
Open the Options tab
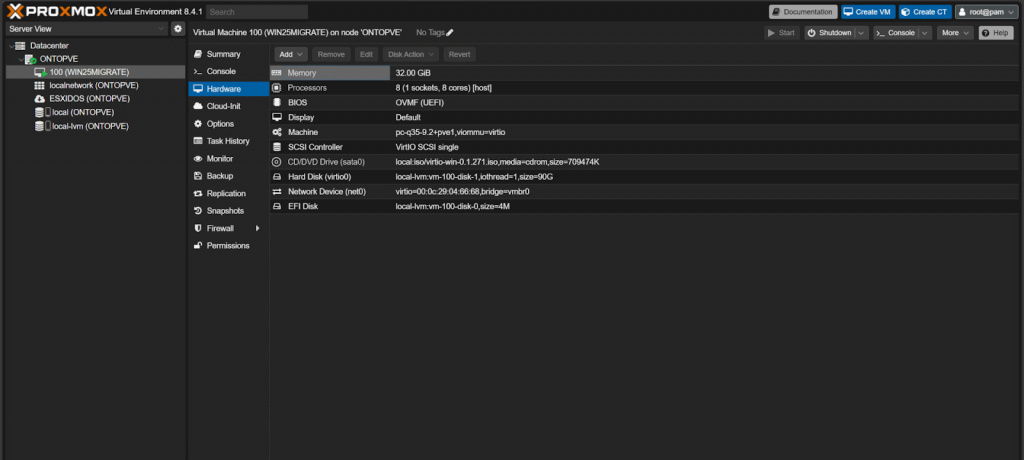point(229,123)
